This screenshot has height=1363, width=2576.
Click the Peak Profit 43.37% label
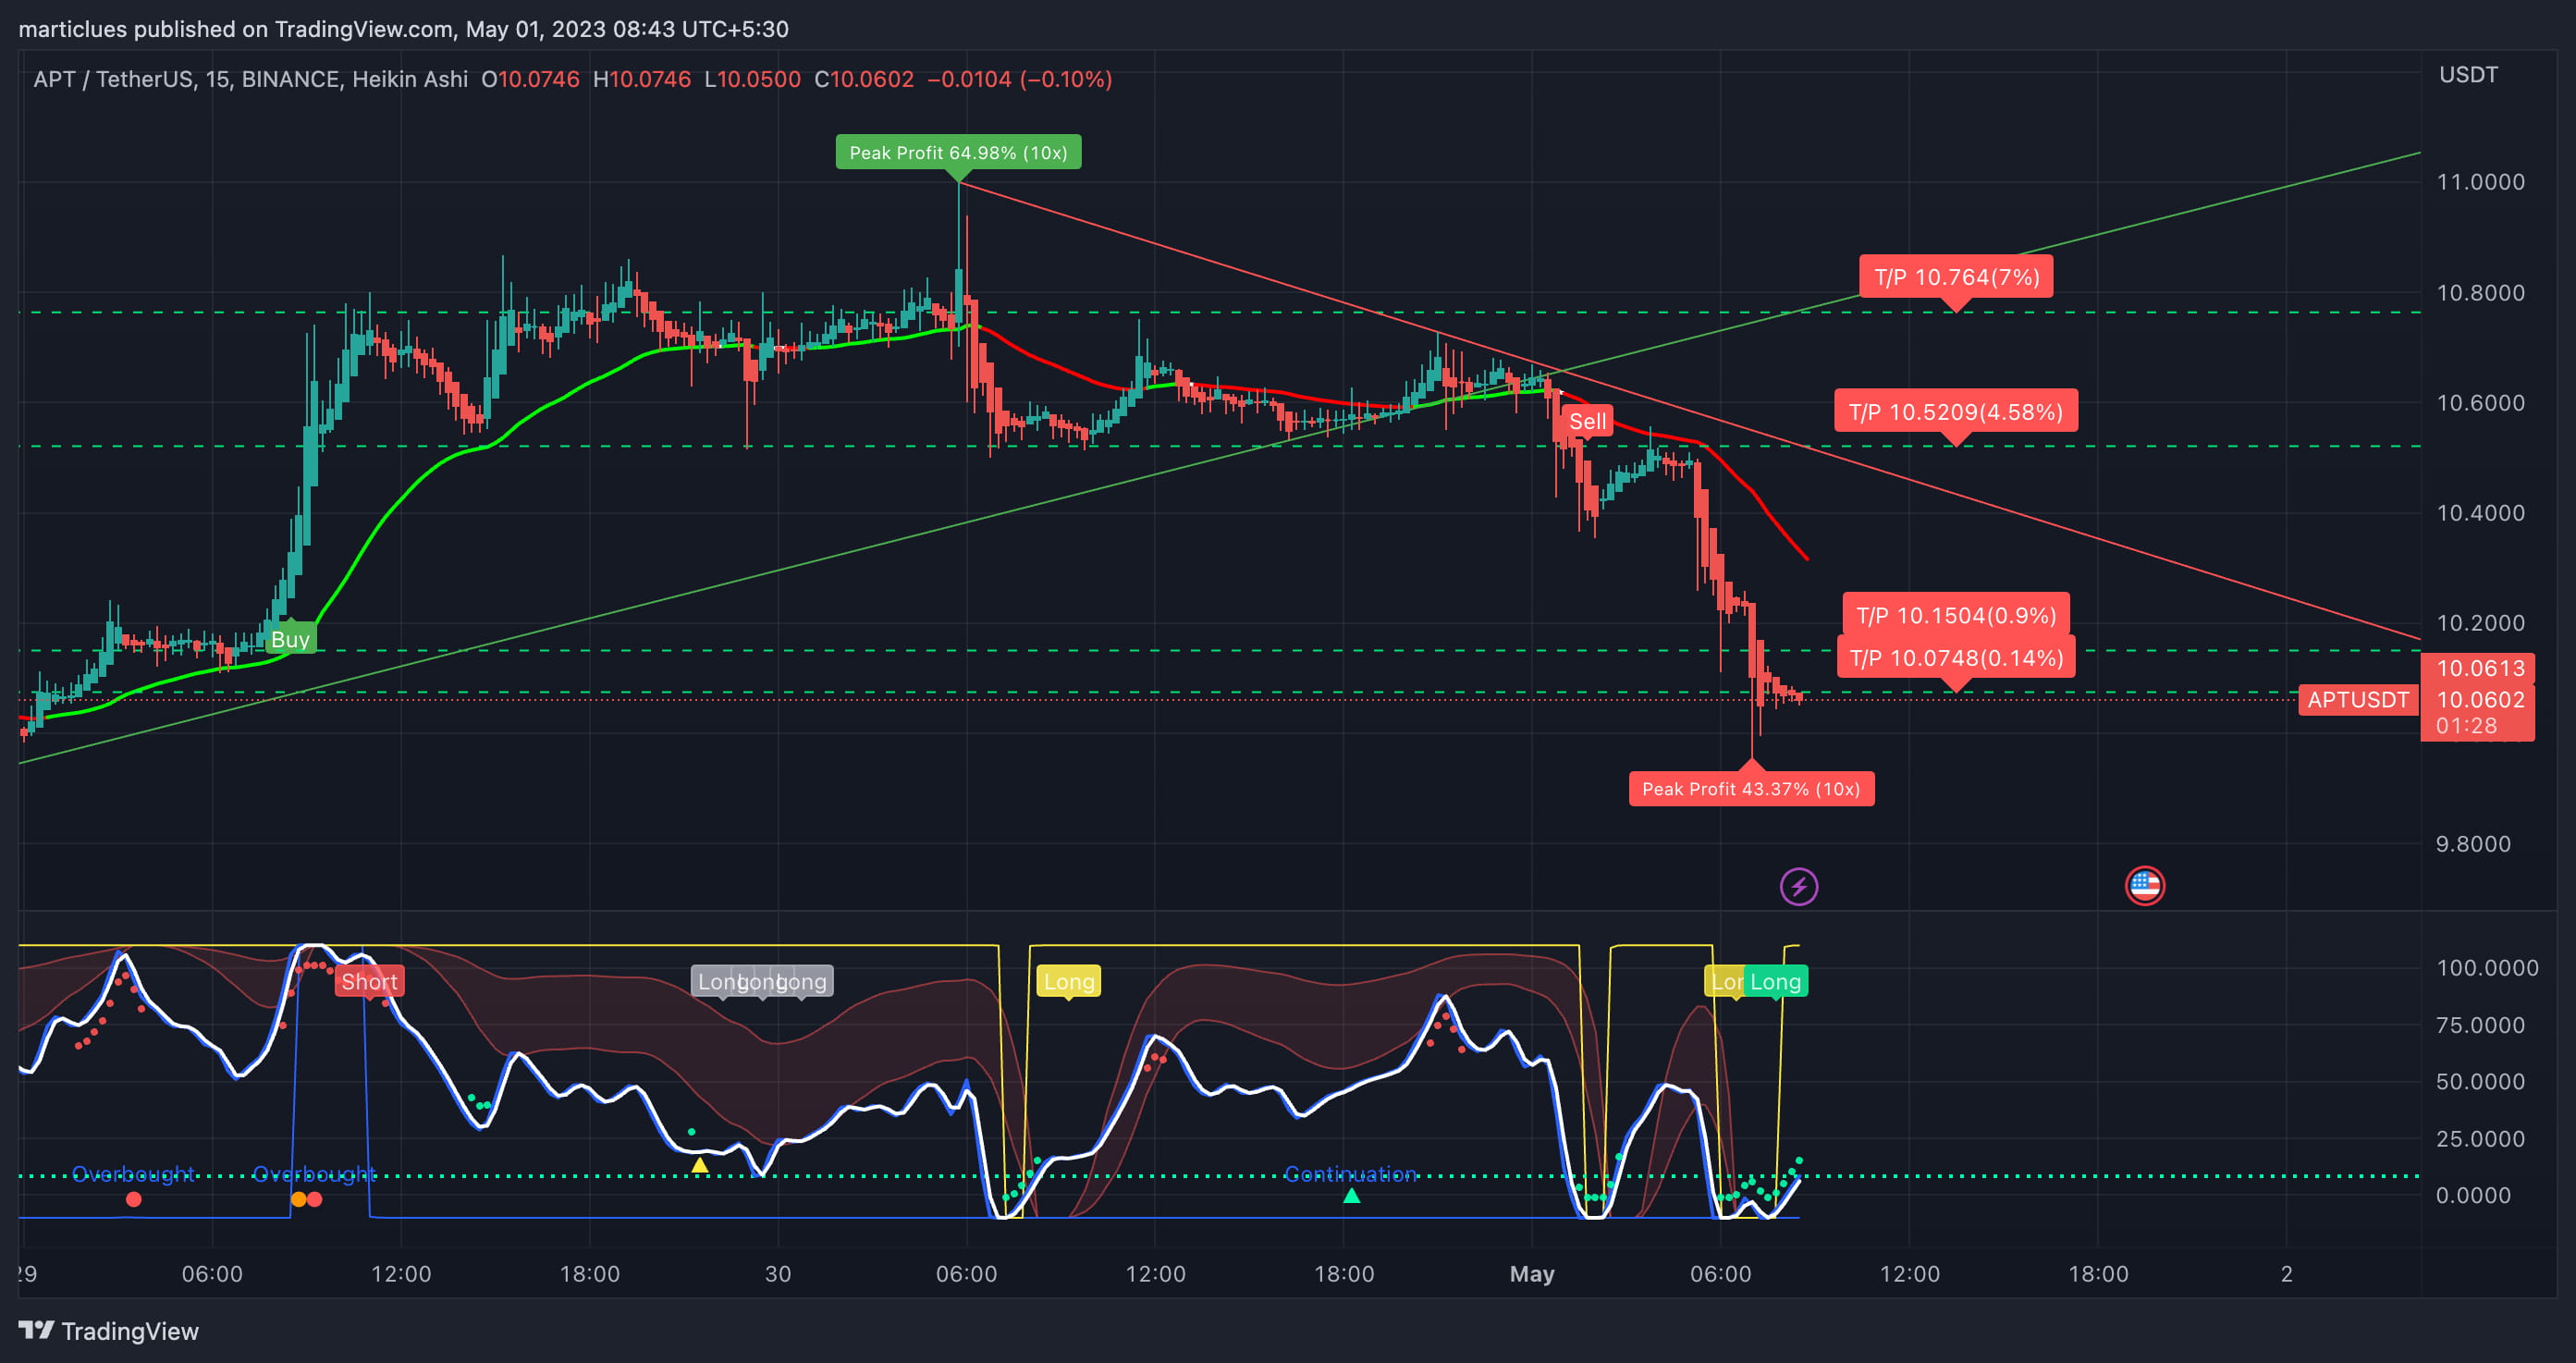click(x=1751, y=789)
